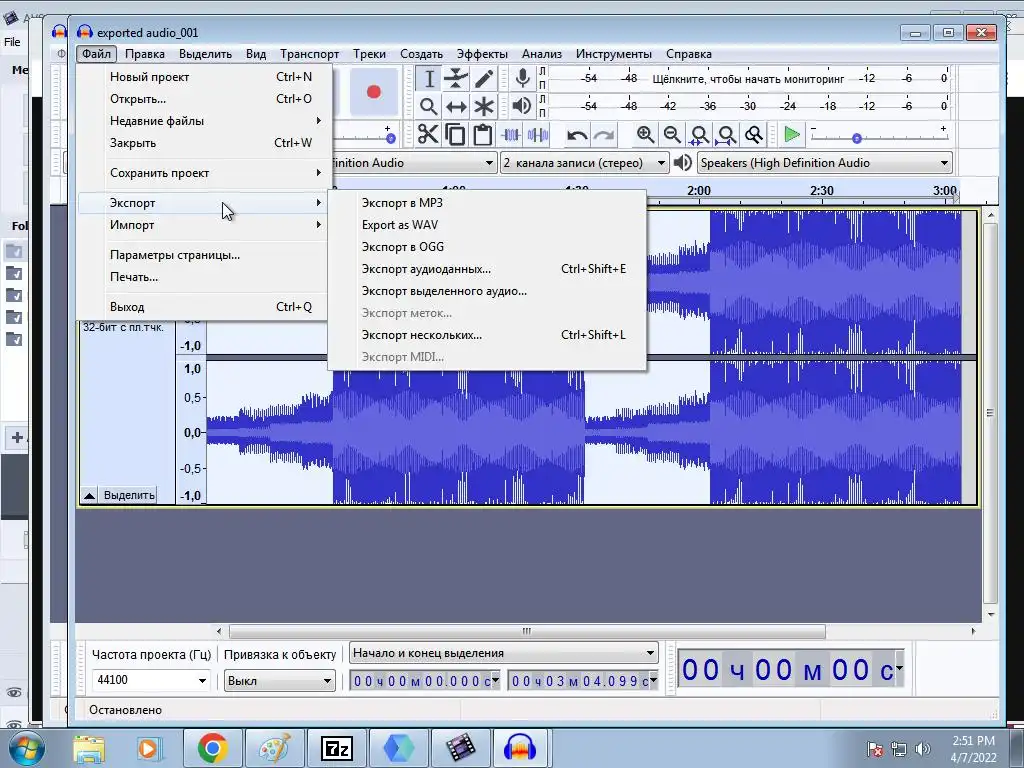Choose Параметры страницы menu item
1024x768 pixels.
203,255
